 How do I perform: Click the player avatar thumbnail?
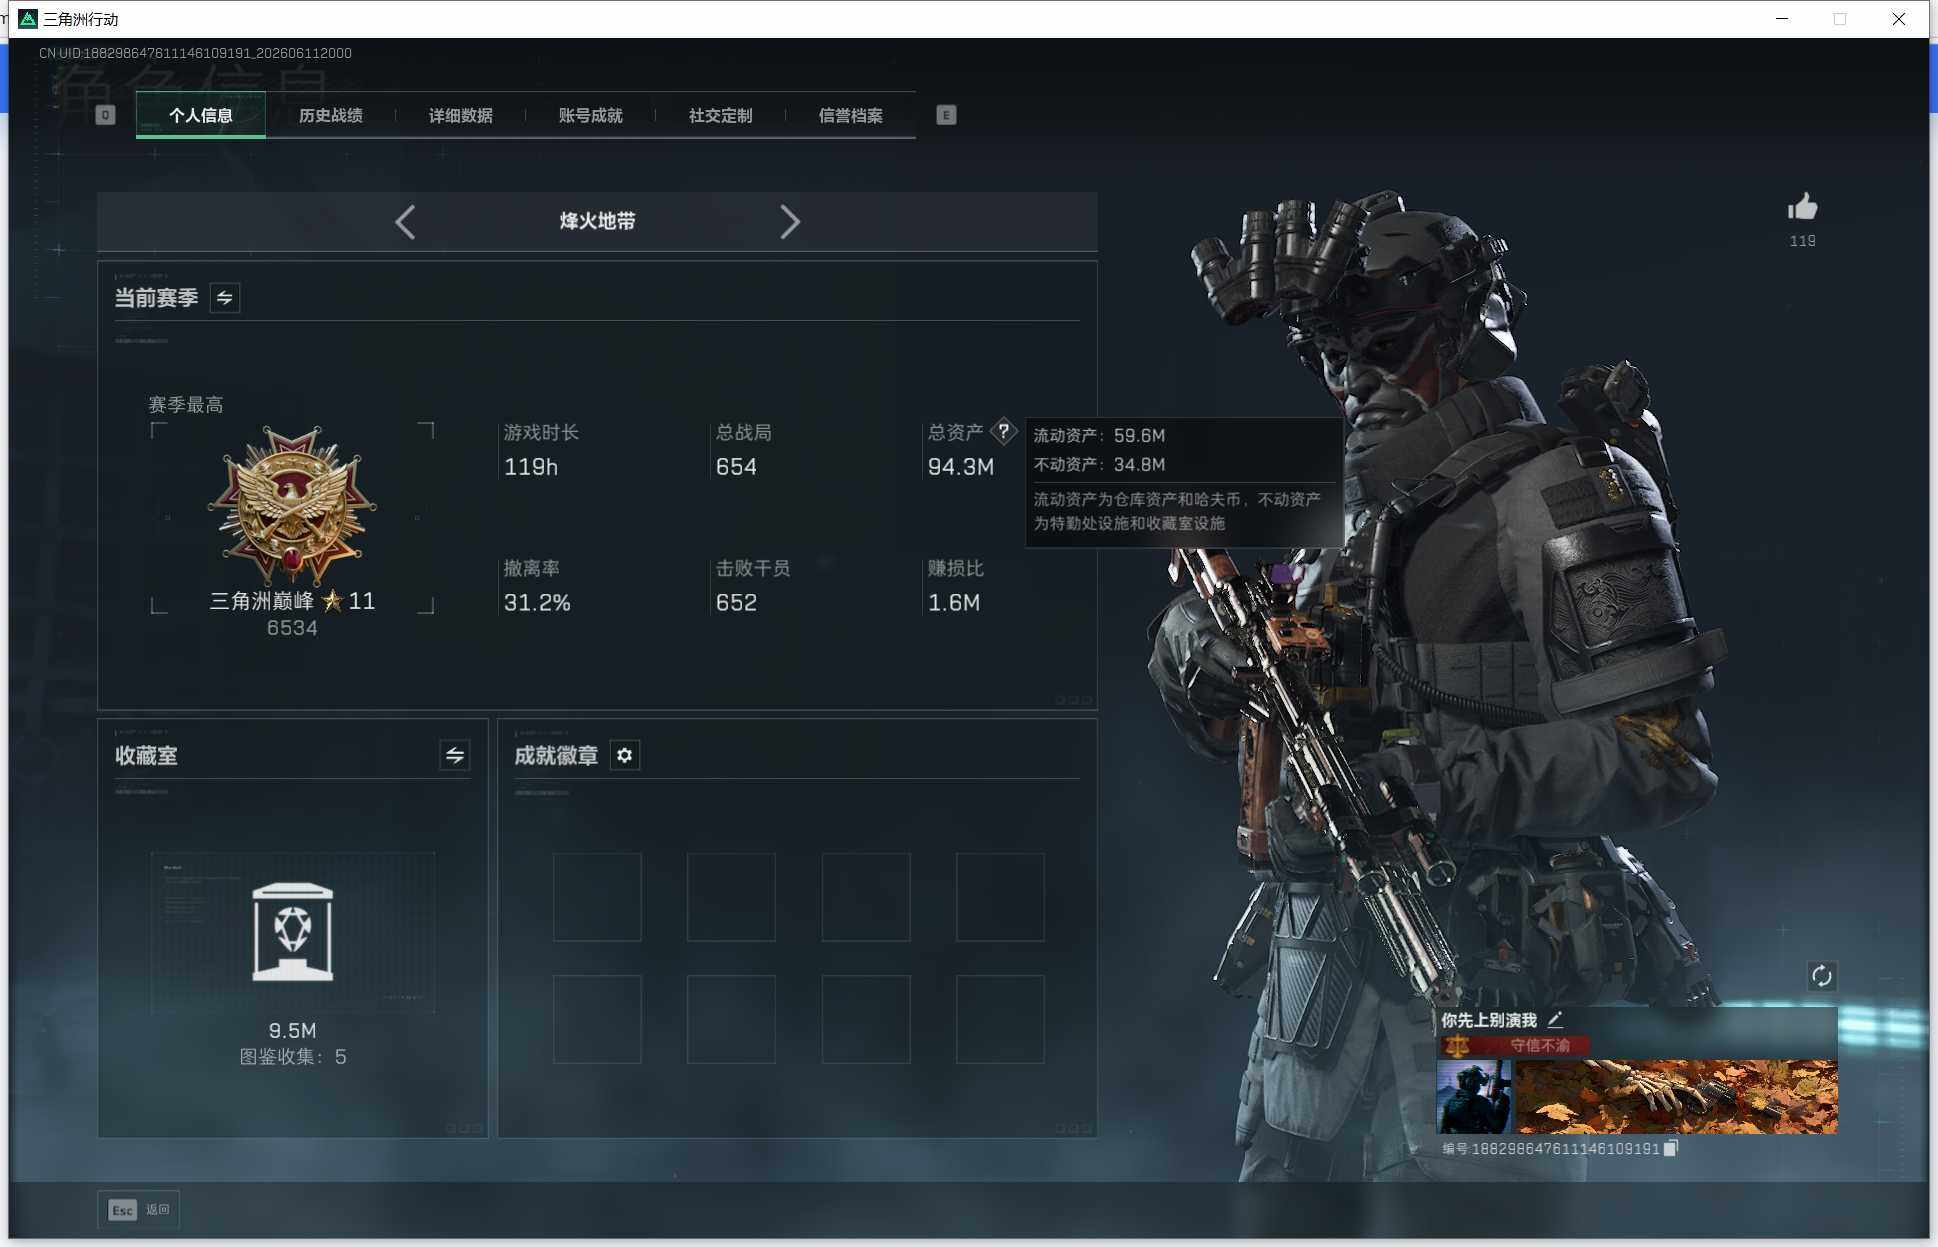tap(1474, 1096)
